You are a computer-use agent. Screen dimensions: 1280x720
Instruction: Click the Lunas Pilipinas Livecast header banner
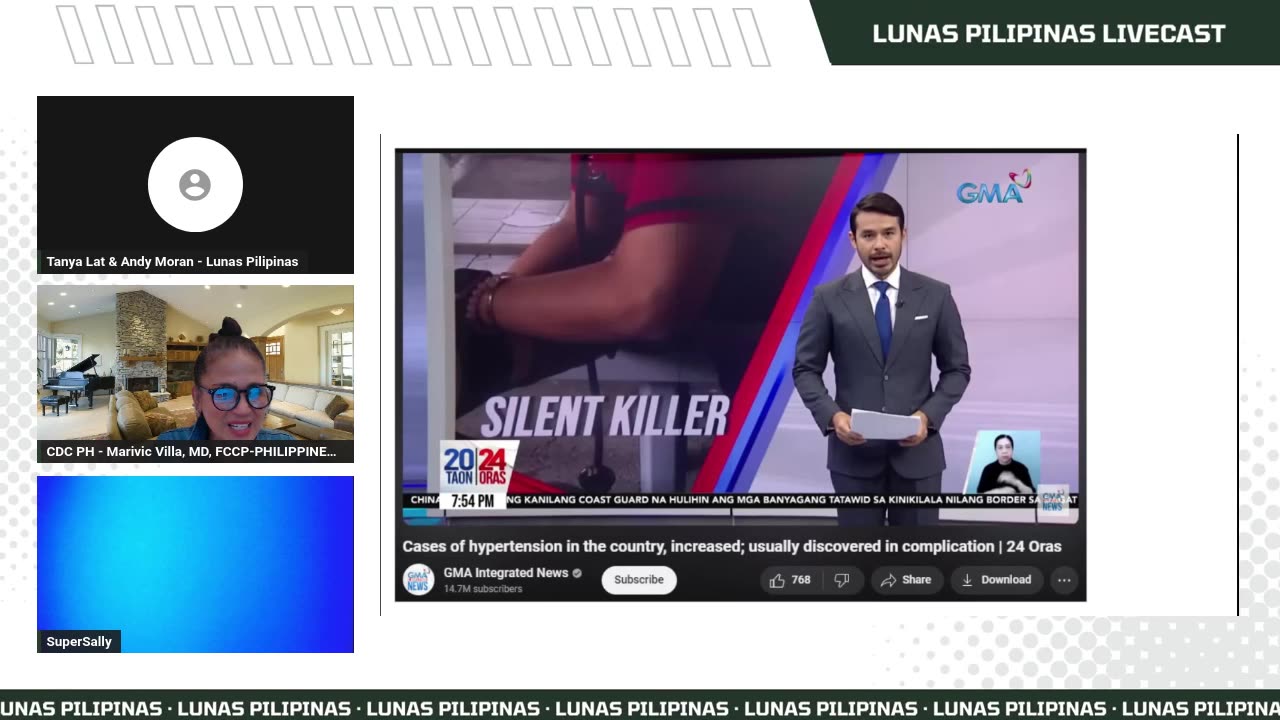[x=1048, y=33]
